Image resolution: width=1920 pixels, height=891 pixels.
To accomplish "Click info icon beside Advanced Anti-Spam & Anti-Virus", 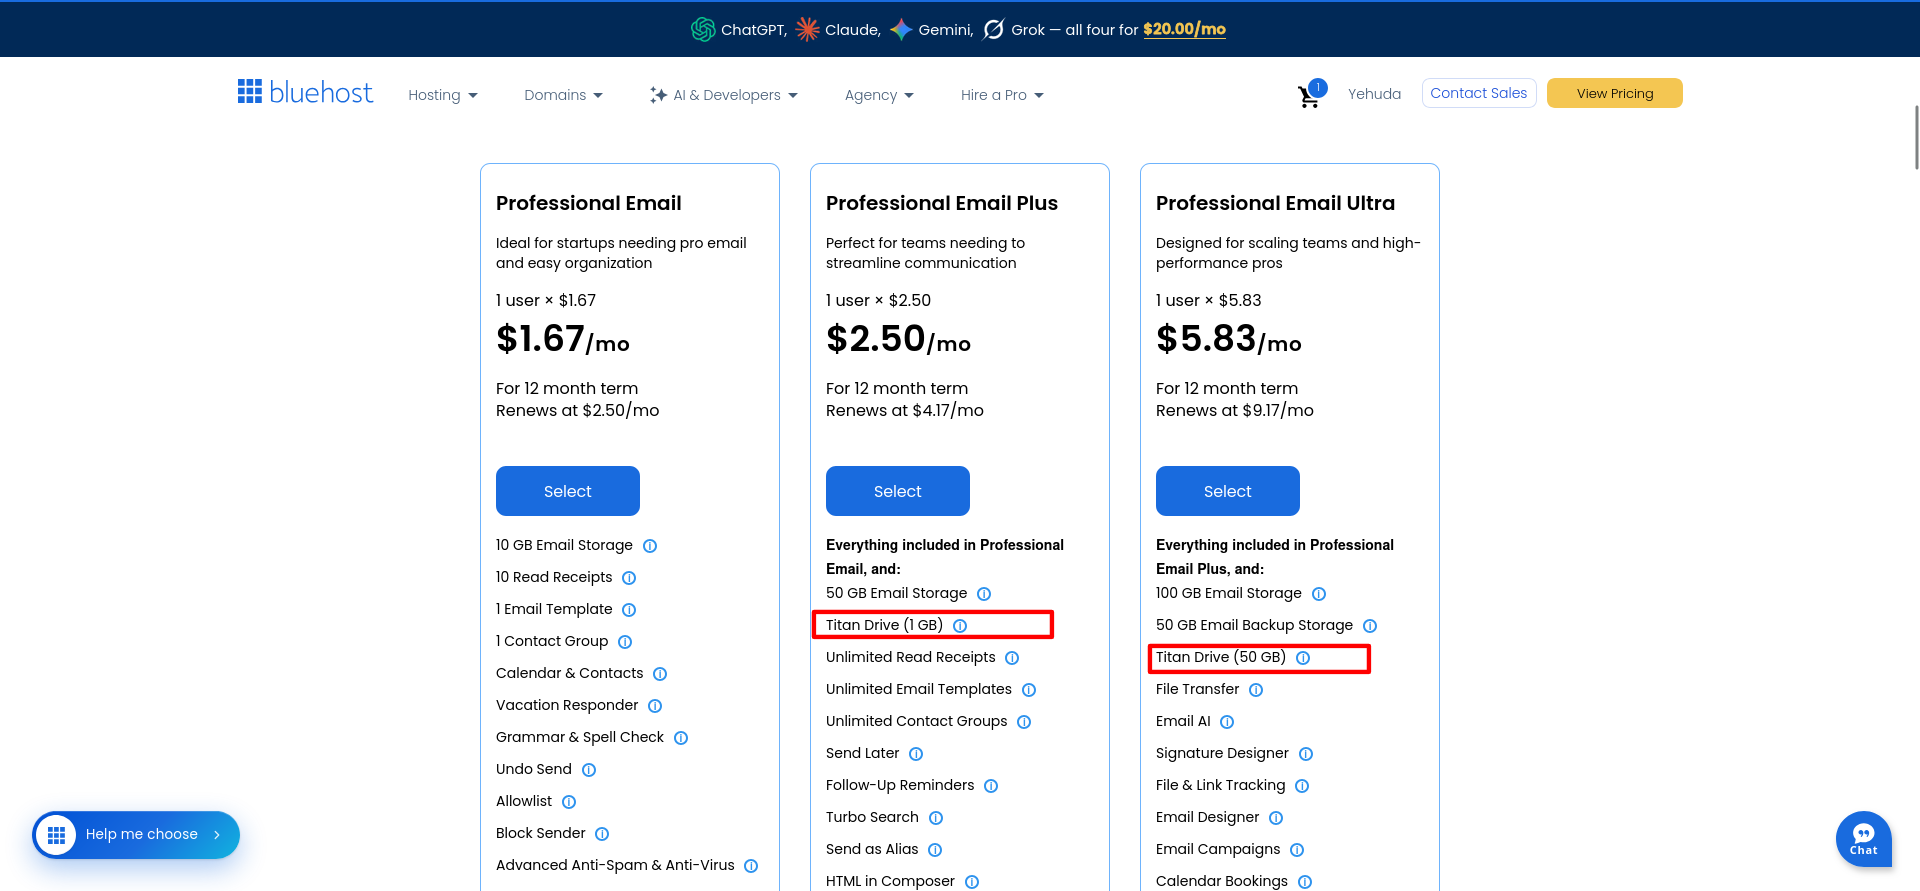I will [x=751, y=866].
